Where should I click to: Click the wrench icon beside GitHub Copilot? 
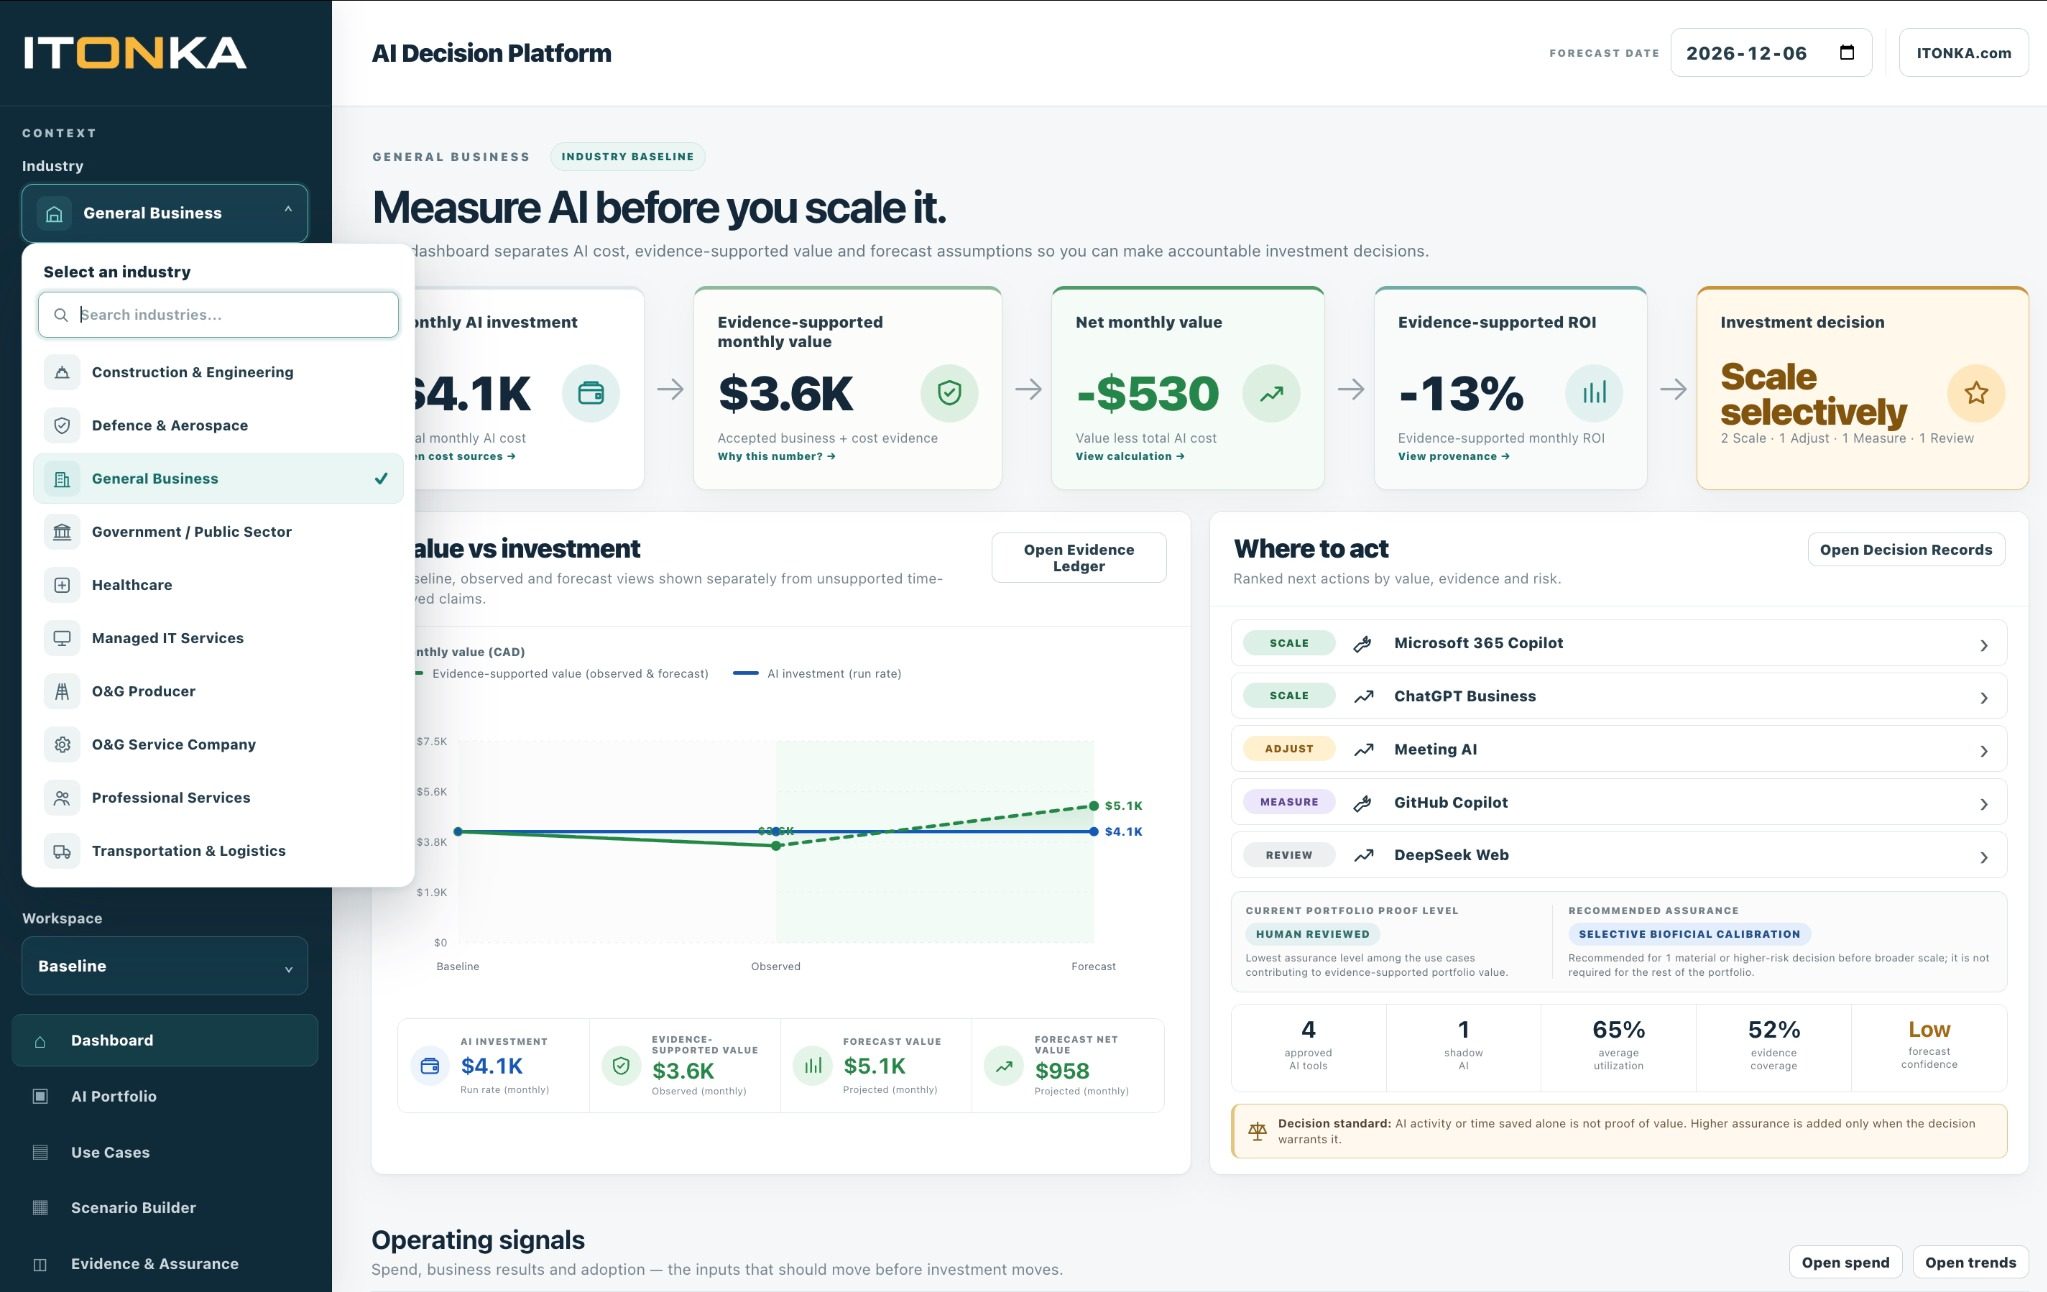click(1362, 803)
